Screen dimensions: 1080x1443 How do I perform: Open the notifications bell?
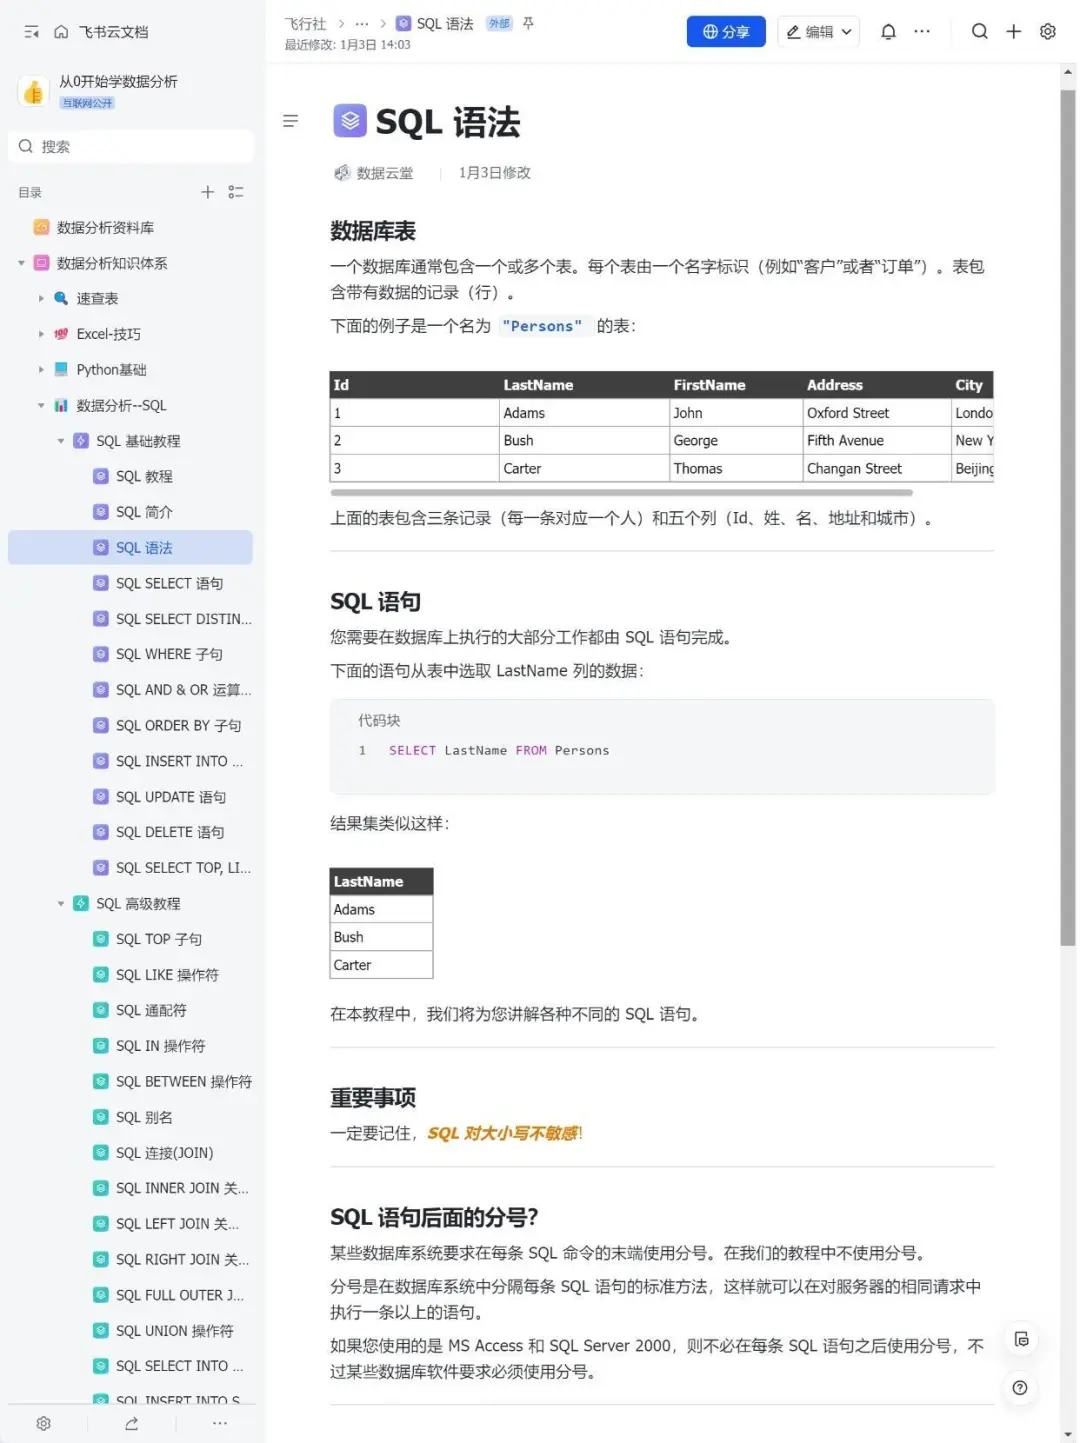pyautogui.click(x=887, y=31)
